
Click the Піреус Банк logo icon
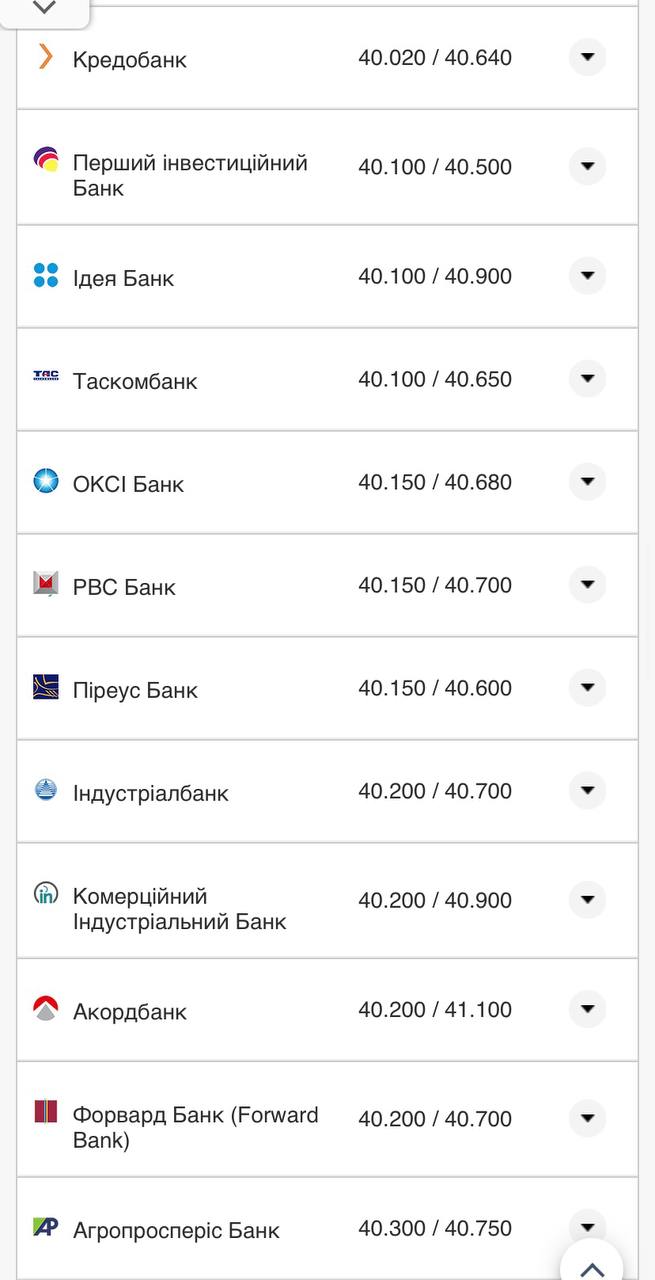tap(44, 687)
